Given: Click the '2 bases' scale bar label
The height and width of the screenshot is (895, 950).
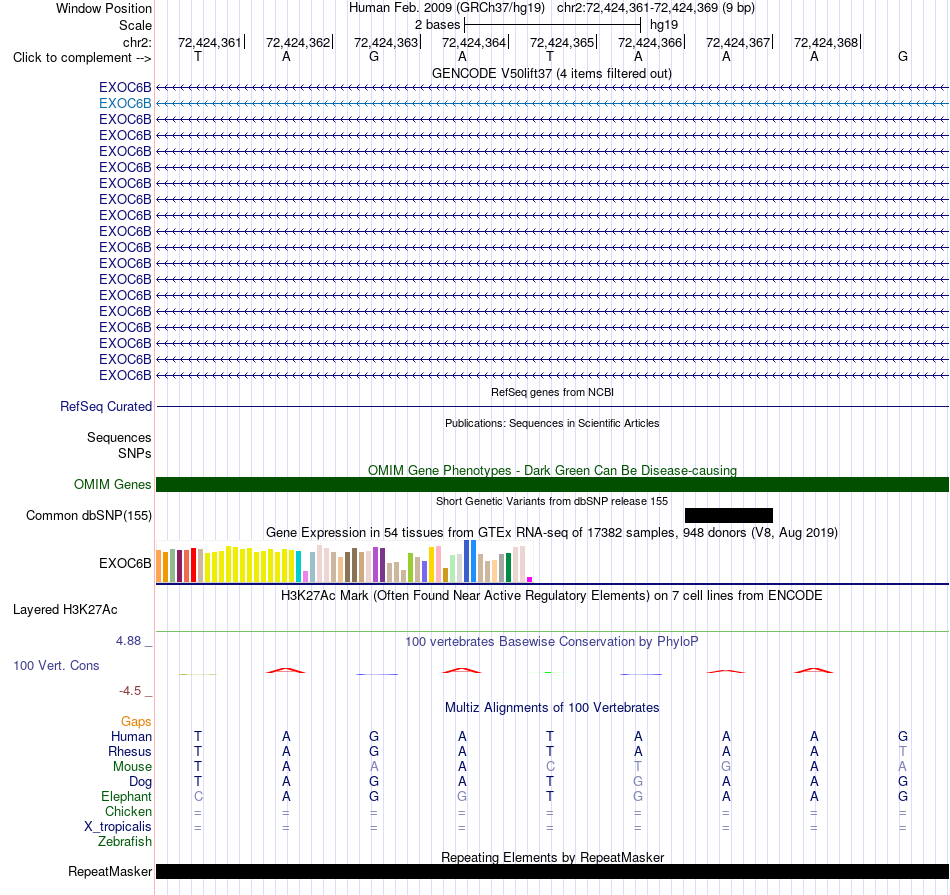Looking at the screenshot, I should [x=437, y=25].
